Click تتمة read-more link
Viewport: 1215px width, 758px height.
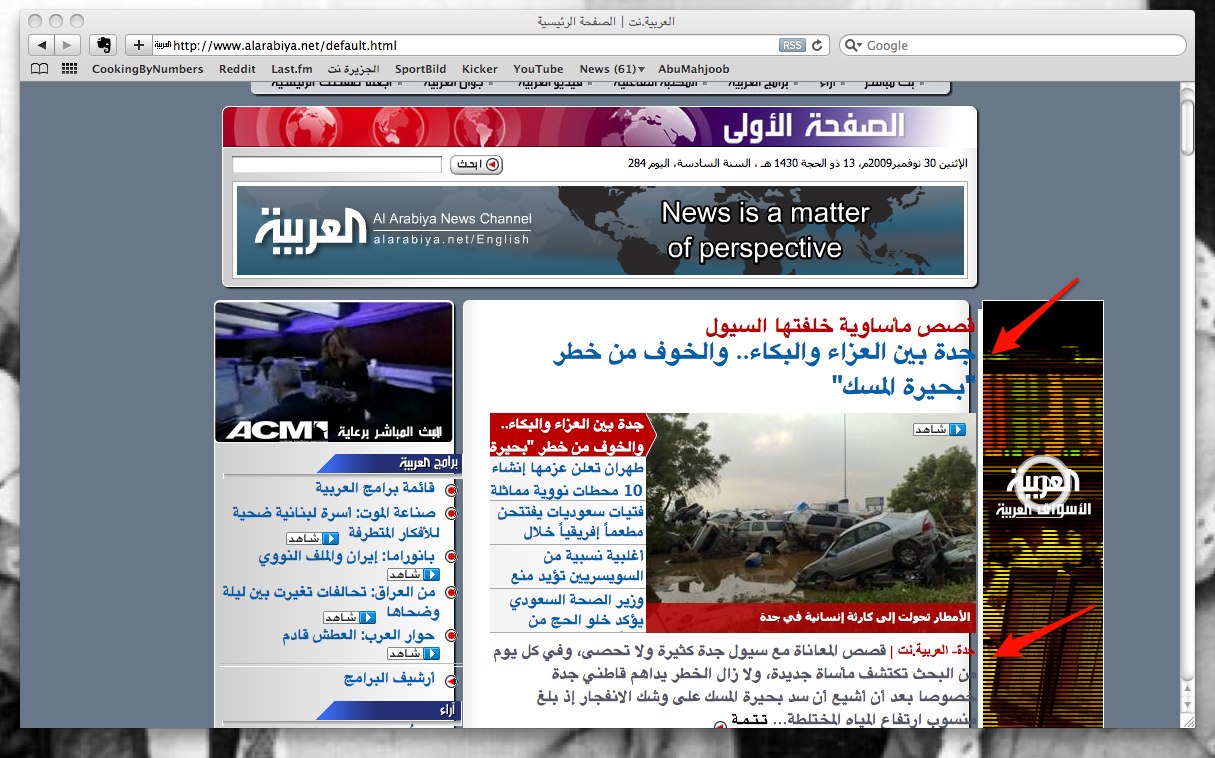748,720
